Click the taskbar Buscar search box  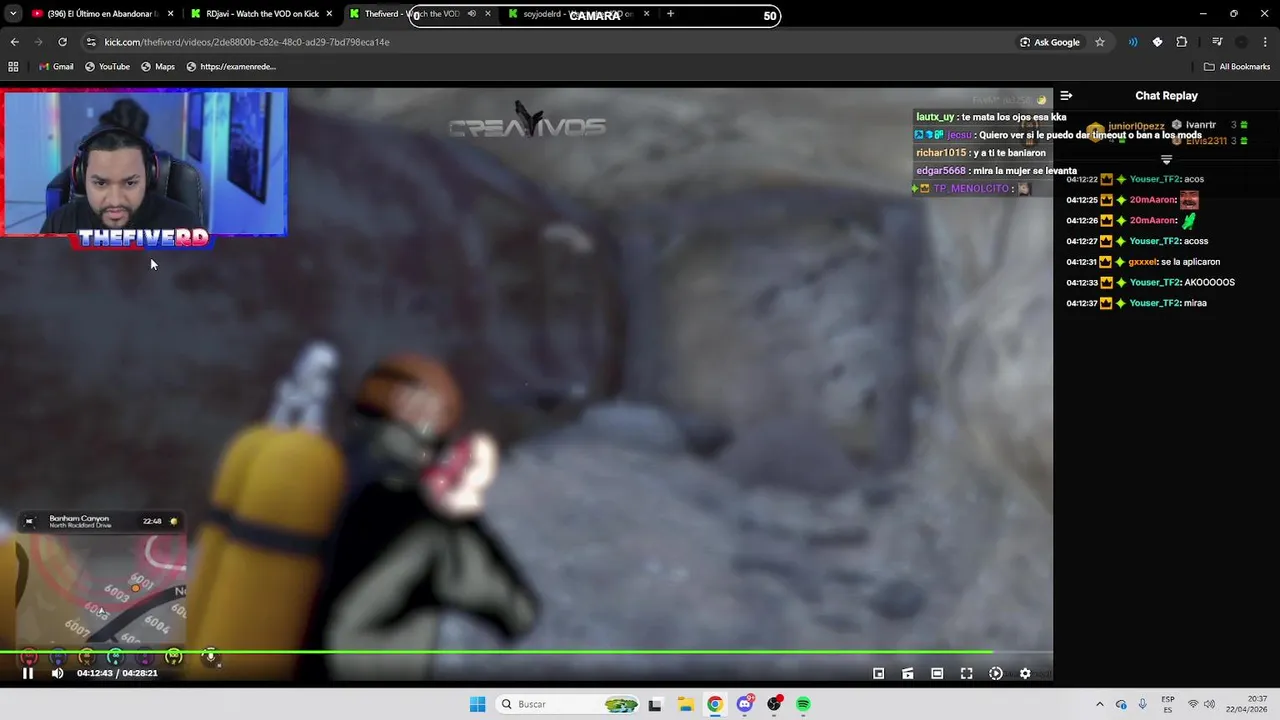coord(569,704)
